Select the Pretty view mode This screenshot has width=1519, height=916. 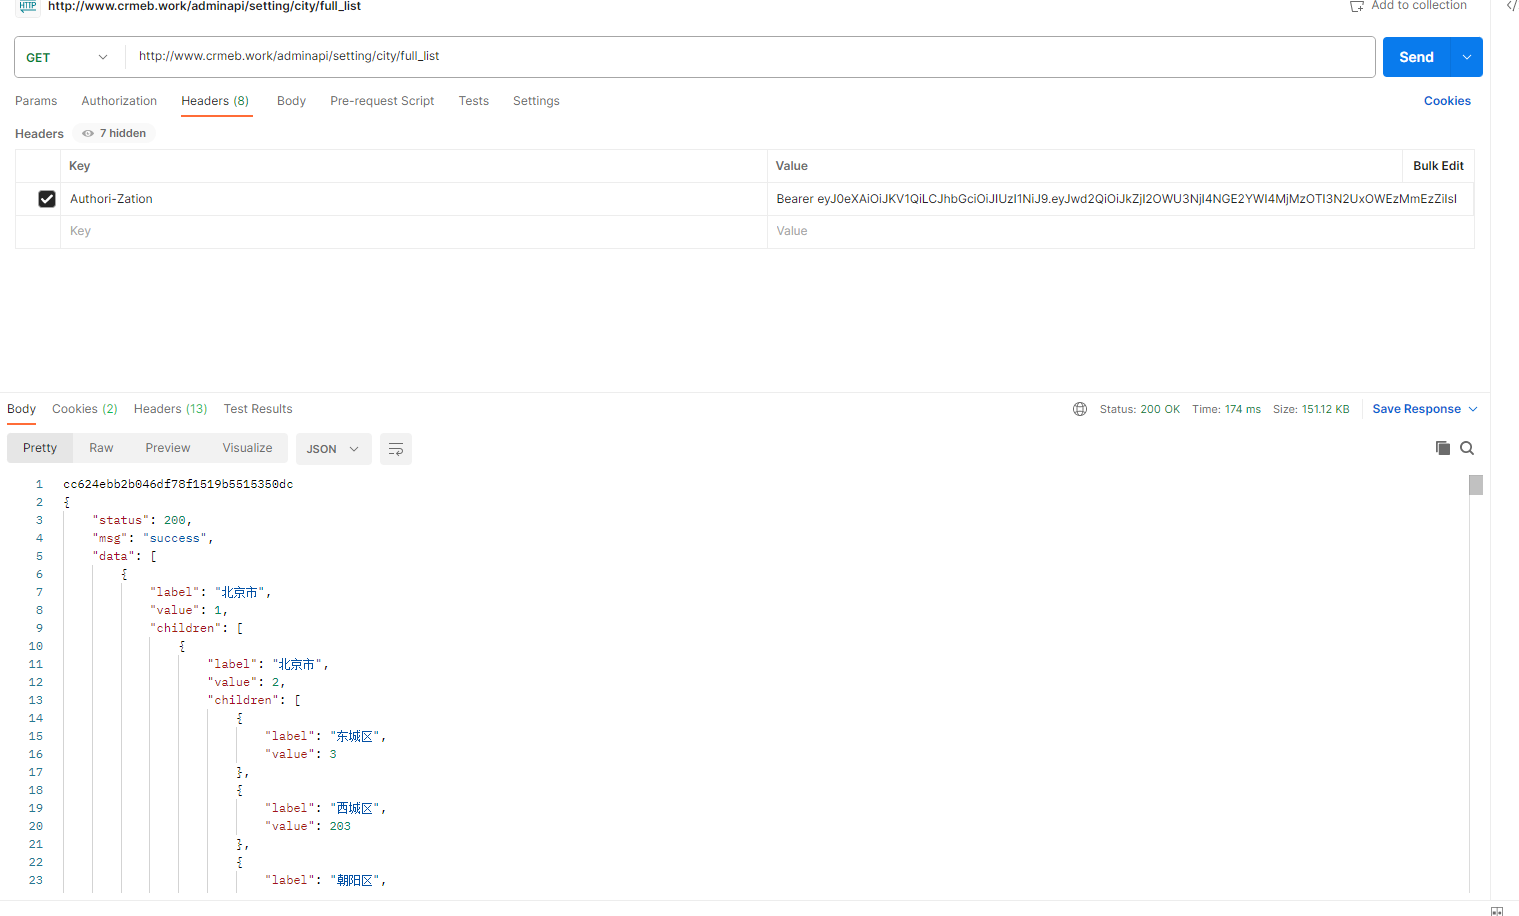40,448
